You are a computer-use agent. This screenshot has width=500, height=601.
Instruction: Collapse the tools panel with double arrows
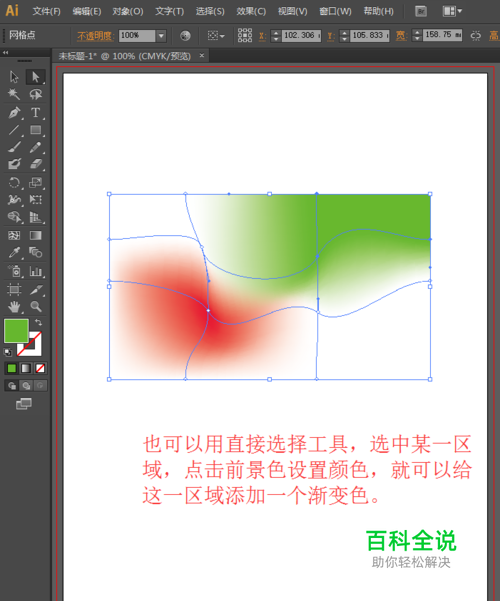(5, 53)
